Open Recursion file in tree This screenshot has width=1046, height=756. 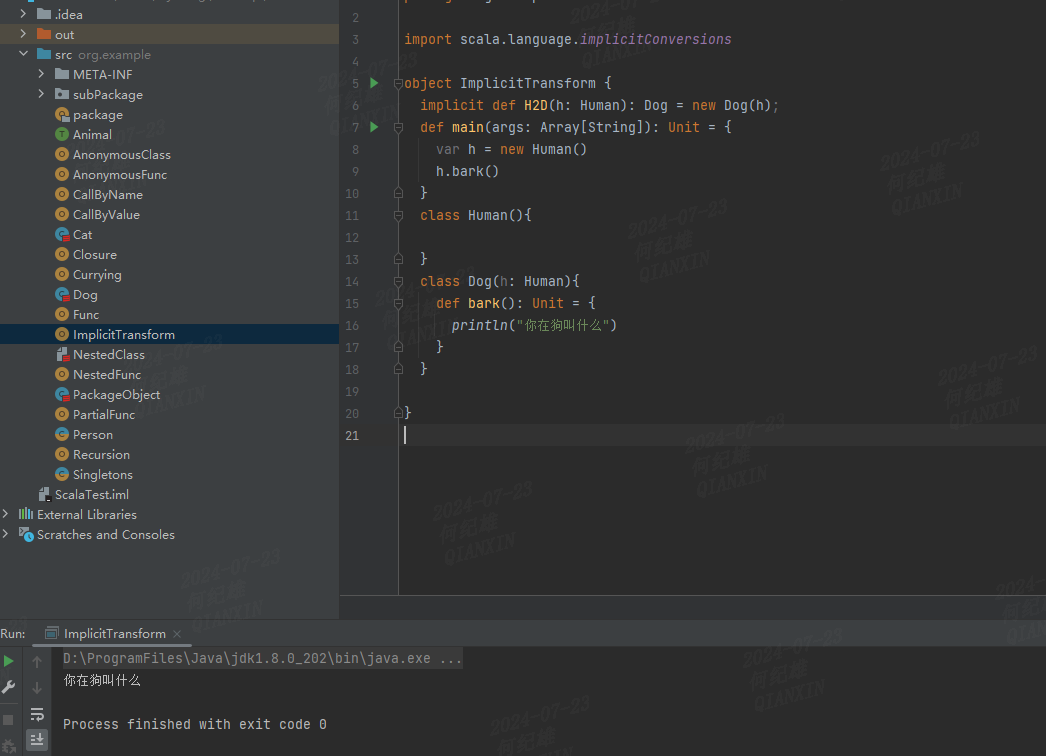[x=101, y=455]
